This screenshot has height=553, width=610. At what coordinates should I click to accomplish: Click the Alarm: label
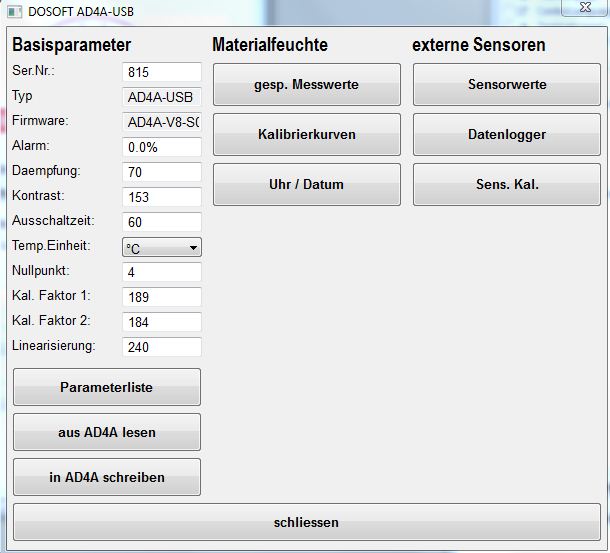(31, 146)
